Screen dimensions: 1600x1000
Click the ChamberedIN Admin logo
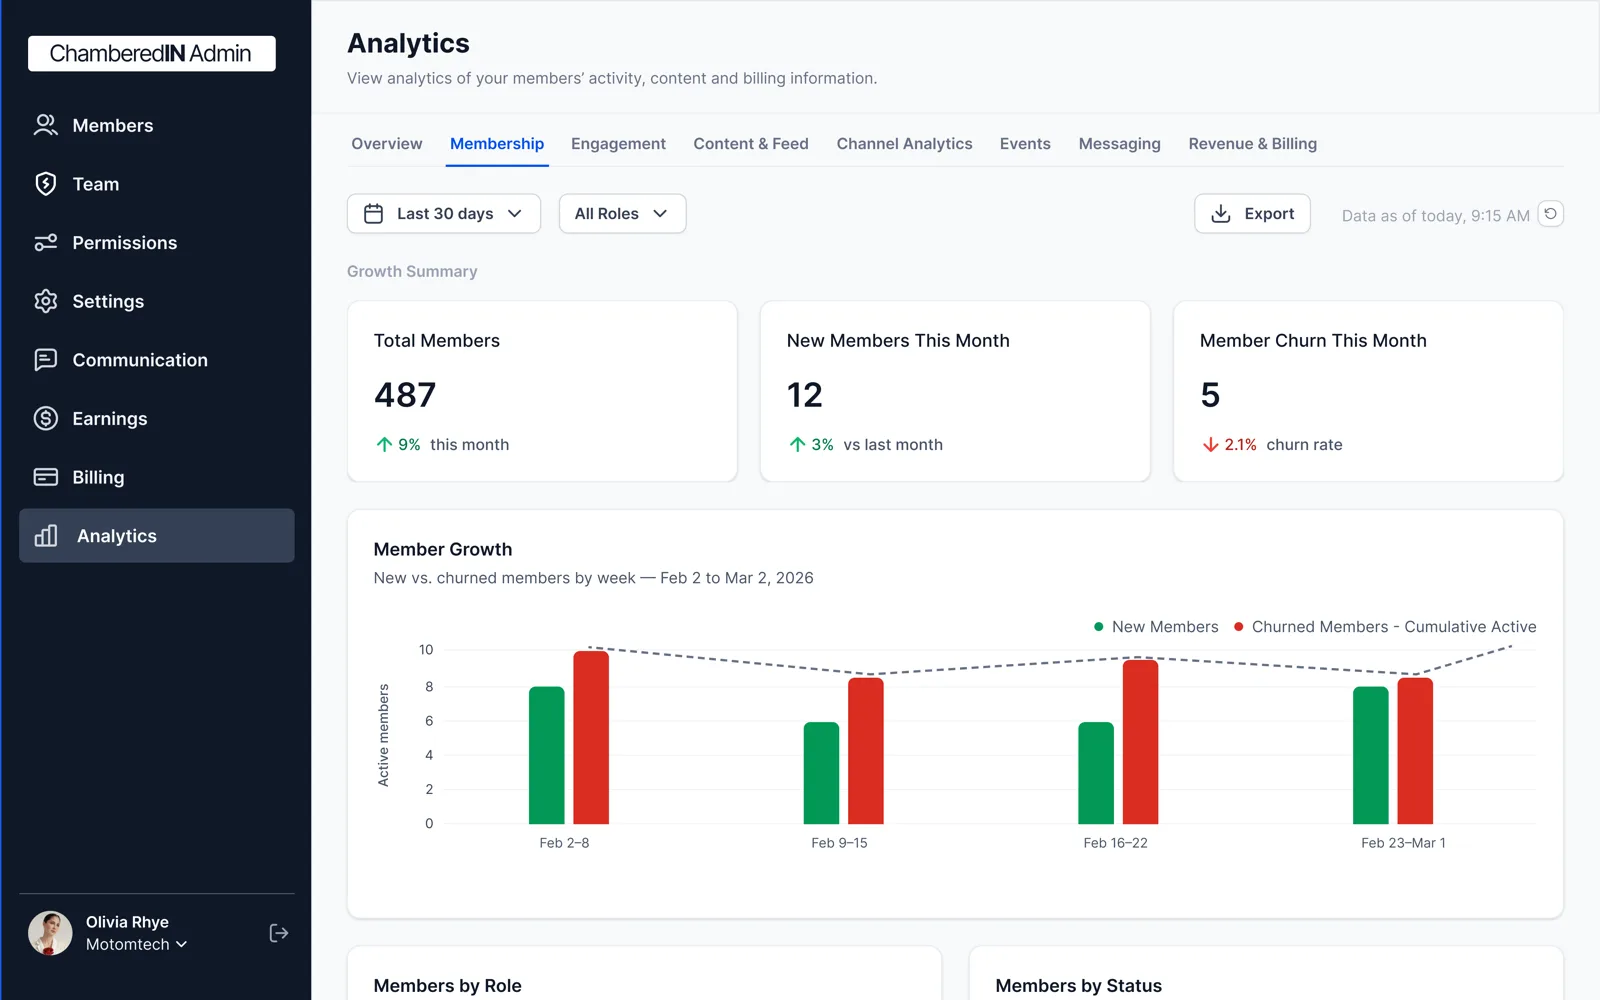[x=152, y=54]
